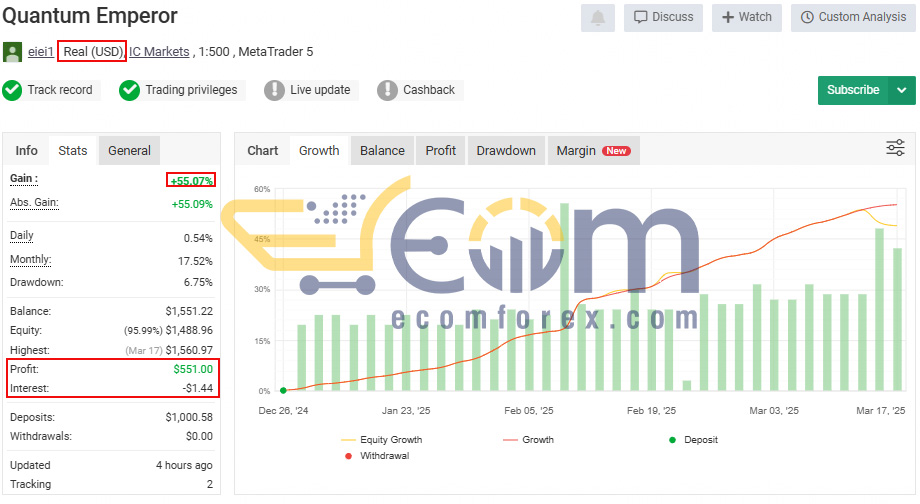The height and width of the screenshot is (504, 920).
Task: Open the Discuss button
Action: (663, 18)
